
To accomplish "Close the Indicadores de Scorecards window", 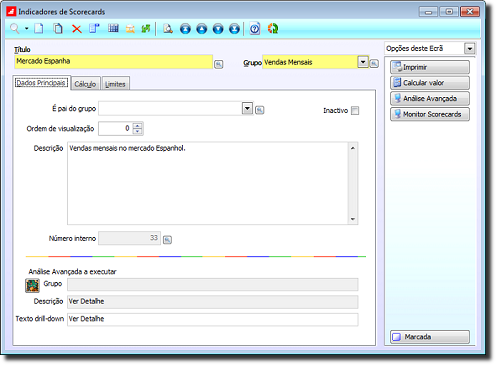I will click(x=470, y=12).
